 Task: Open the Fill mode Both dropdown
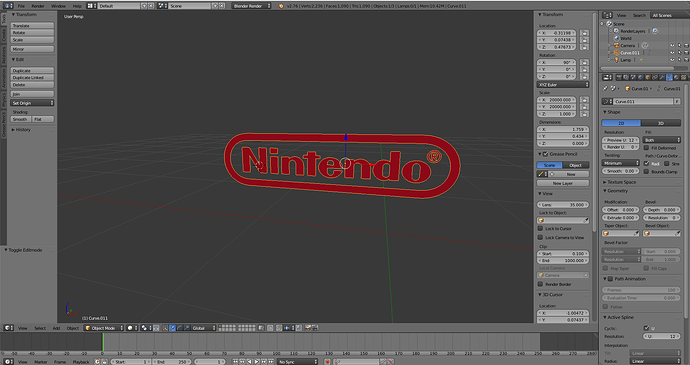661,140
